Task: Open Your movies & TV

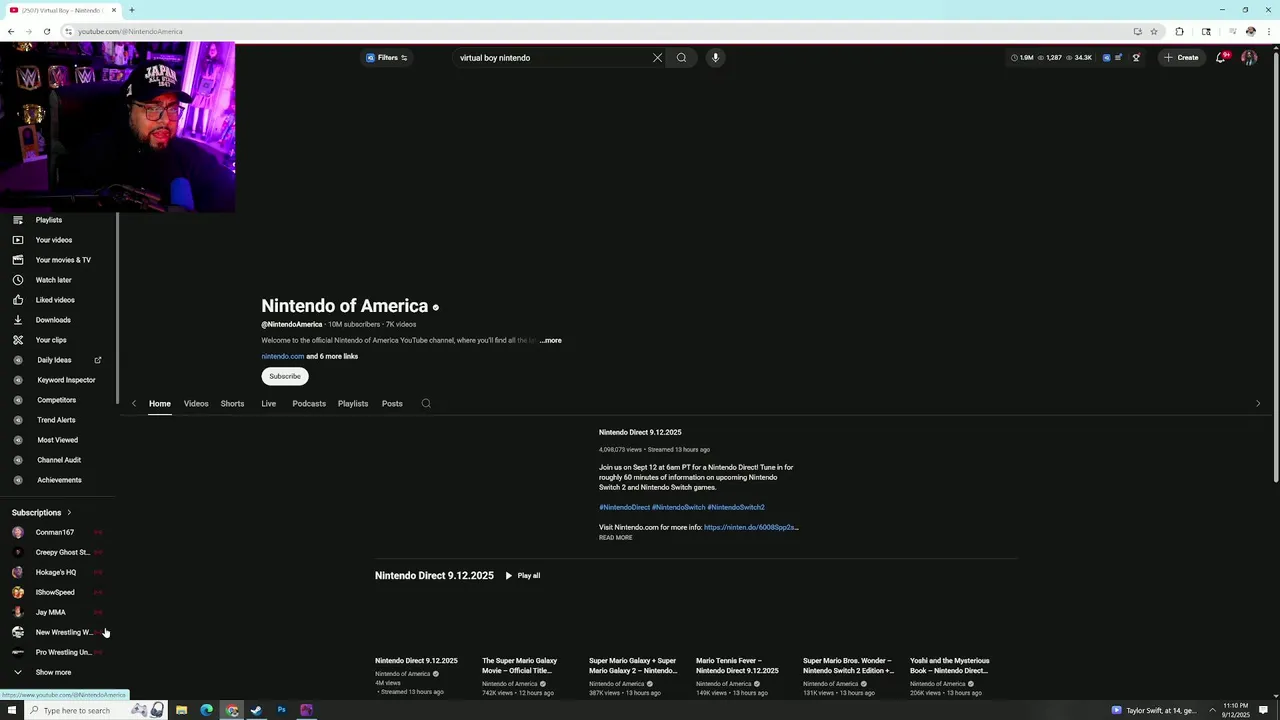Action: coord(63,260)
